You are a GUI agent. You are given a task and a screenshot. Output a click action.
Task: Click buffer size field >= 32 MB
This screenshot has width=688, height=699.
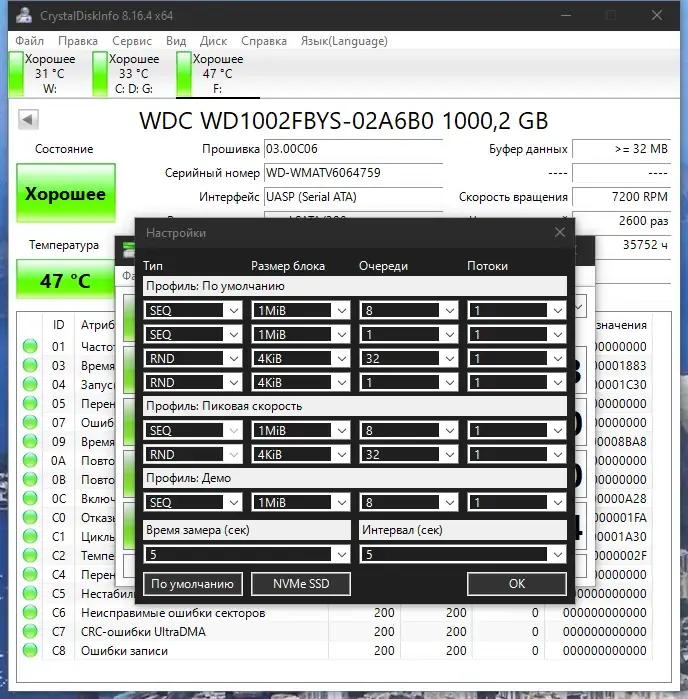[621, 149]
